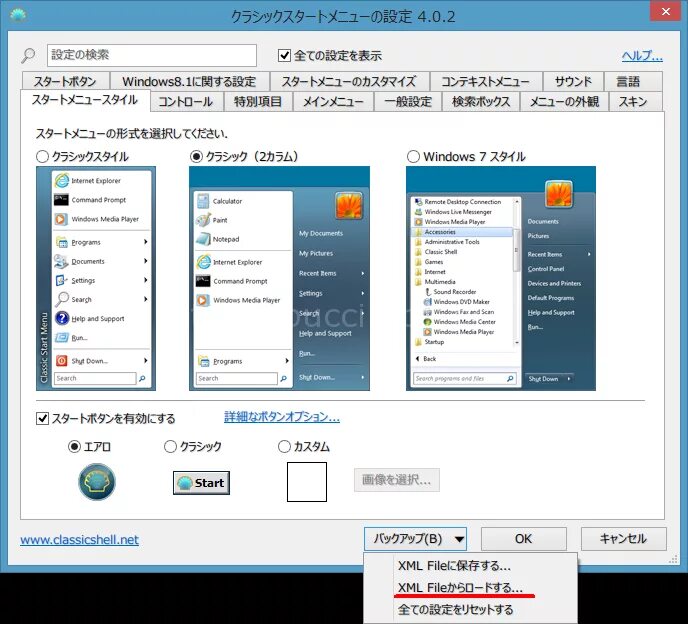This screenshot has height=624, width=688.
Task: Click the classic style menu preview image
Action: click(x=96, y=278)
